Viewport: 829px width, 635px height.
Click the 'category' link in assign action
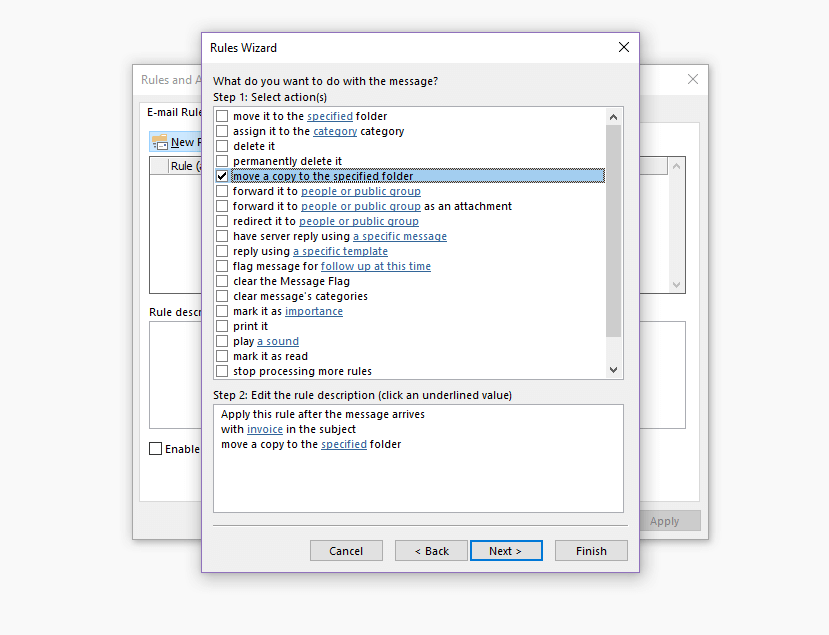point(335,131)
